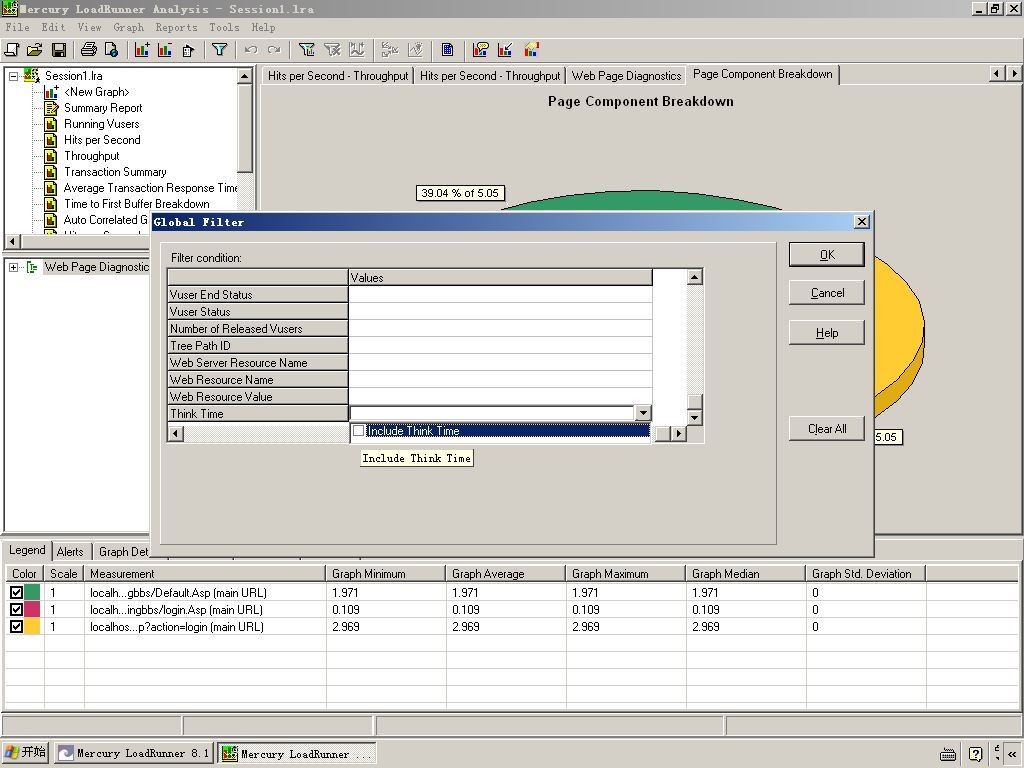The image size is (1024, 768).
Task: Switch to Mercury LoadRunner 8.1 taskbar button
Action: pos(133,754)
